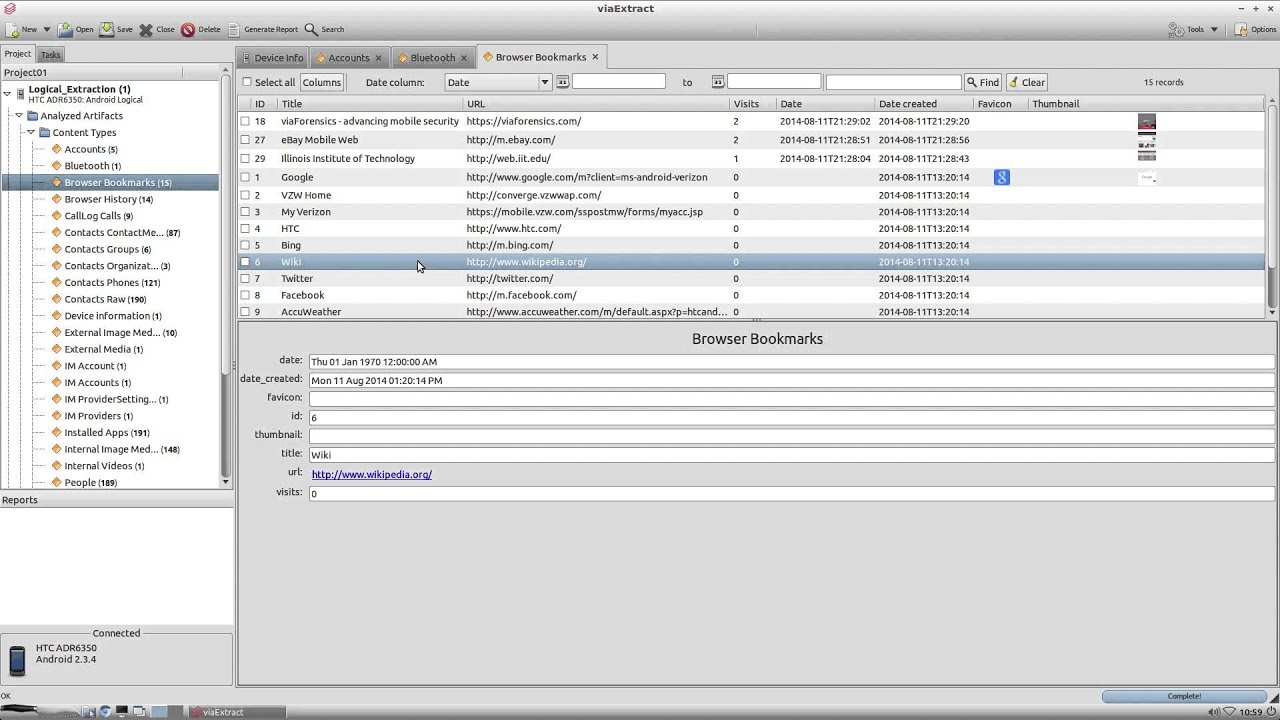1280x720 pixels.
Task: Open the Tools gears icon
Action: click(x=1175, y=30)
